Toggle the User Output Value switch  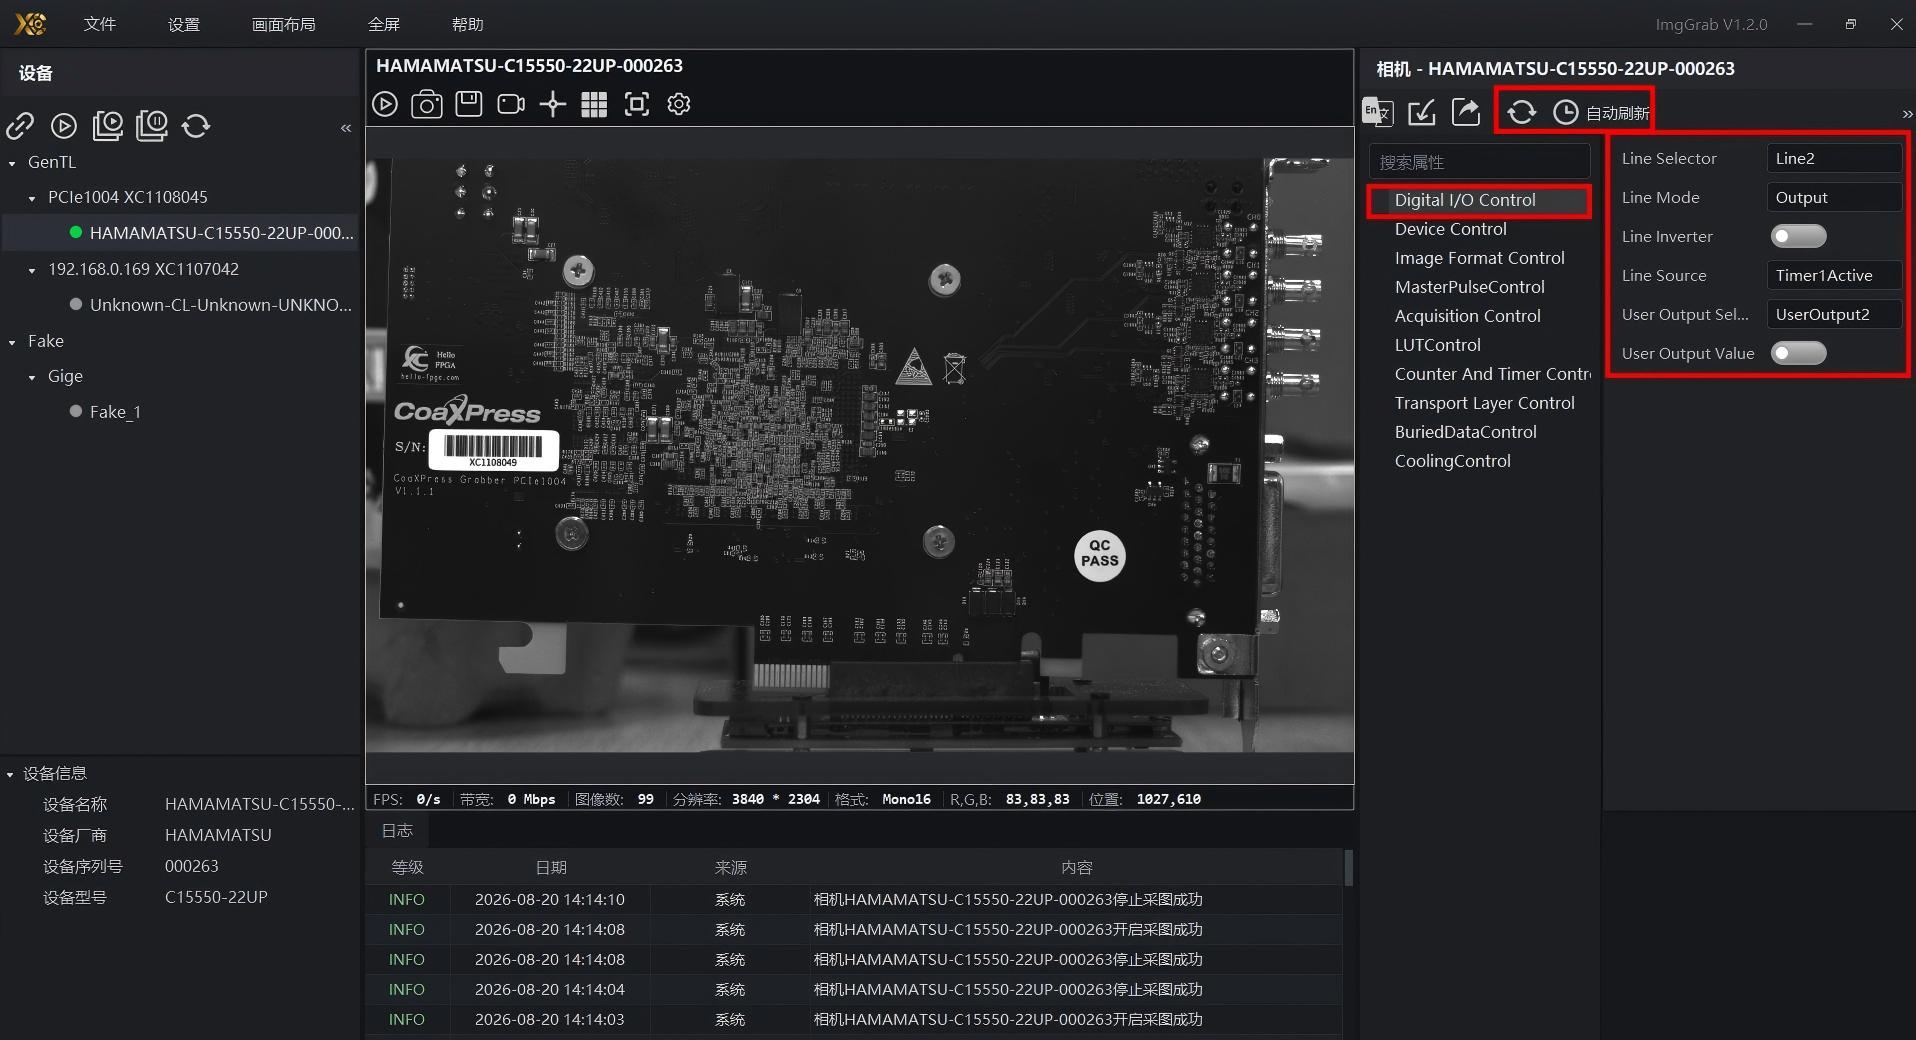[x=1798, y=353]
